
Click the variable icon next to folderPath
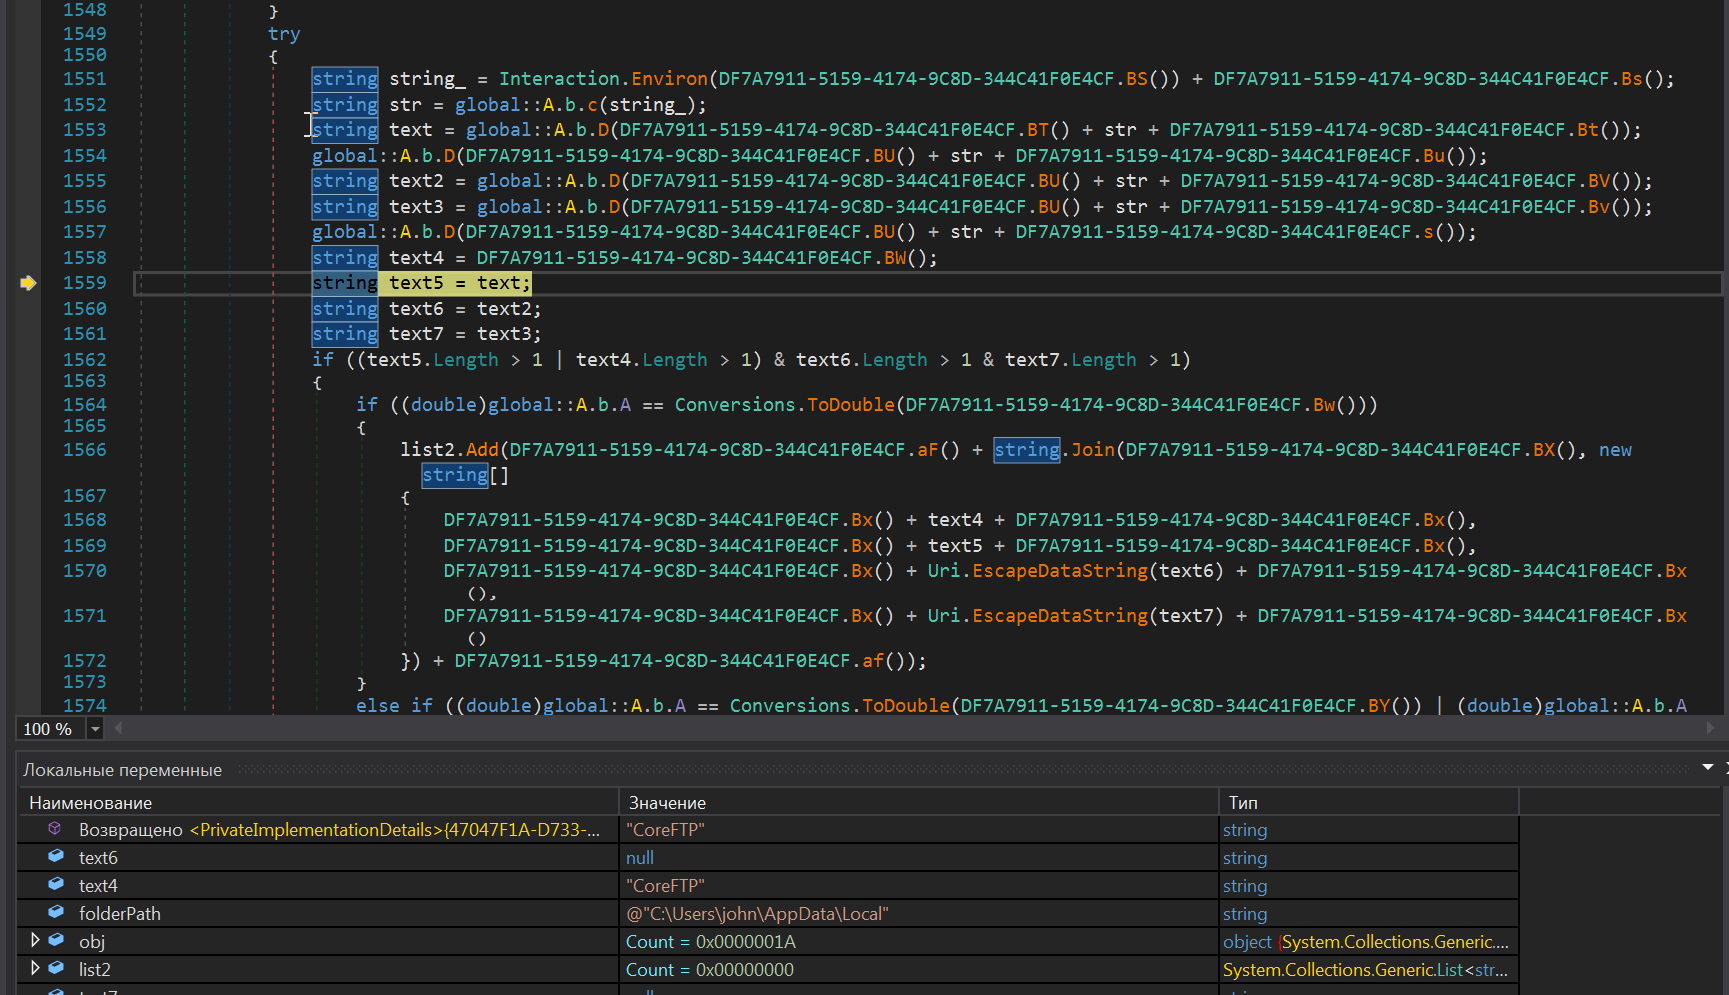[x=57, y=913]
